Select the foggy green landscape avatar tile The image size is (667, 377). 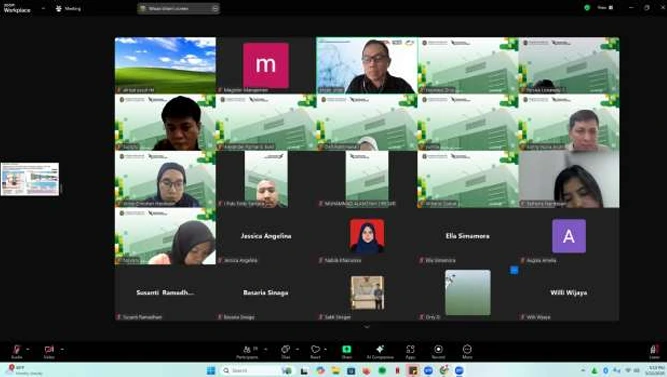[x=467, y=293]
